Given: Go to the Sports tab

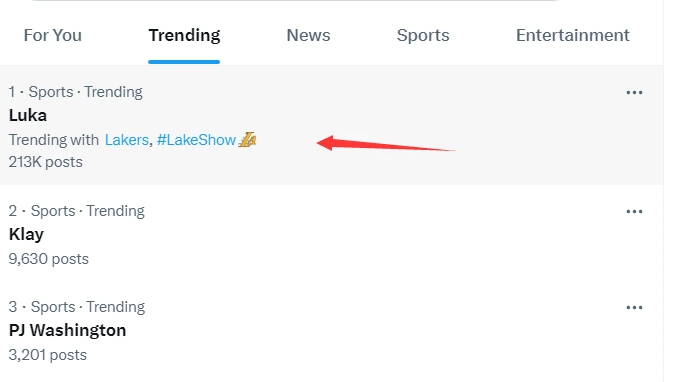Looking at the screenshot, I should tap(423, 35).
